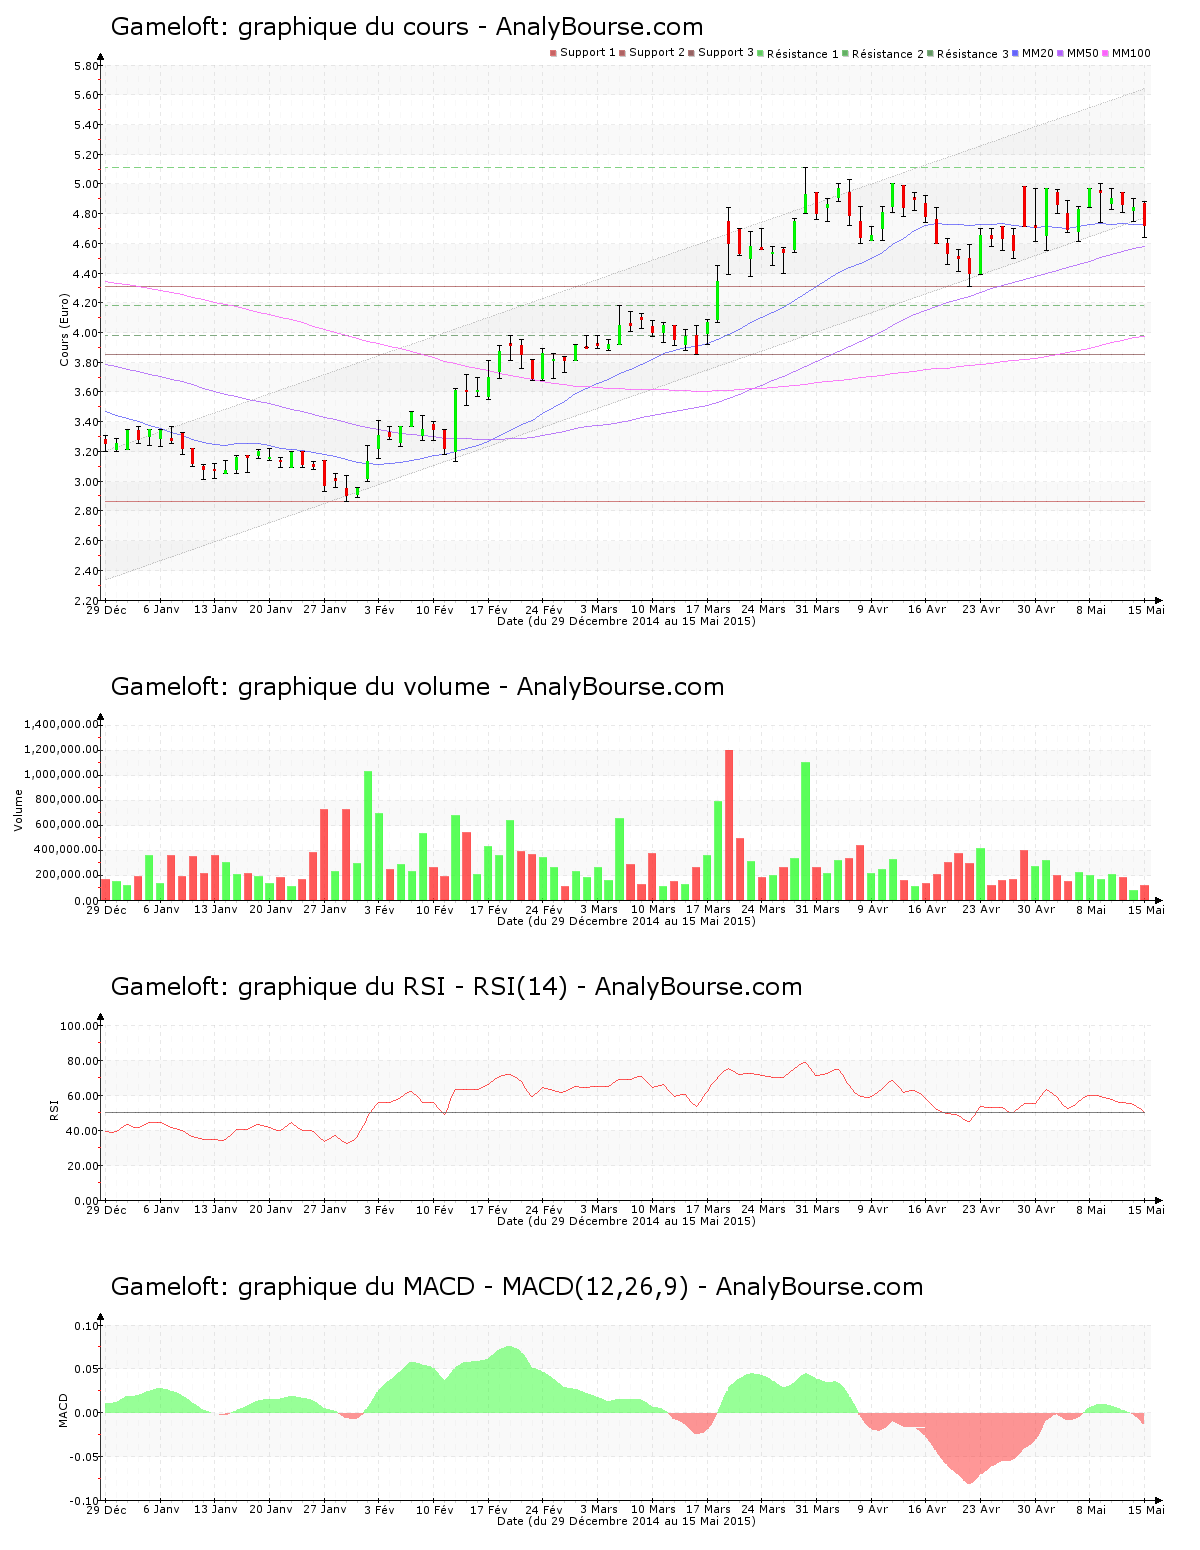Click '17 Fév' on the volume chart date axis
Viewport: 1200px width, 1550px height.
489,910
